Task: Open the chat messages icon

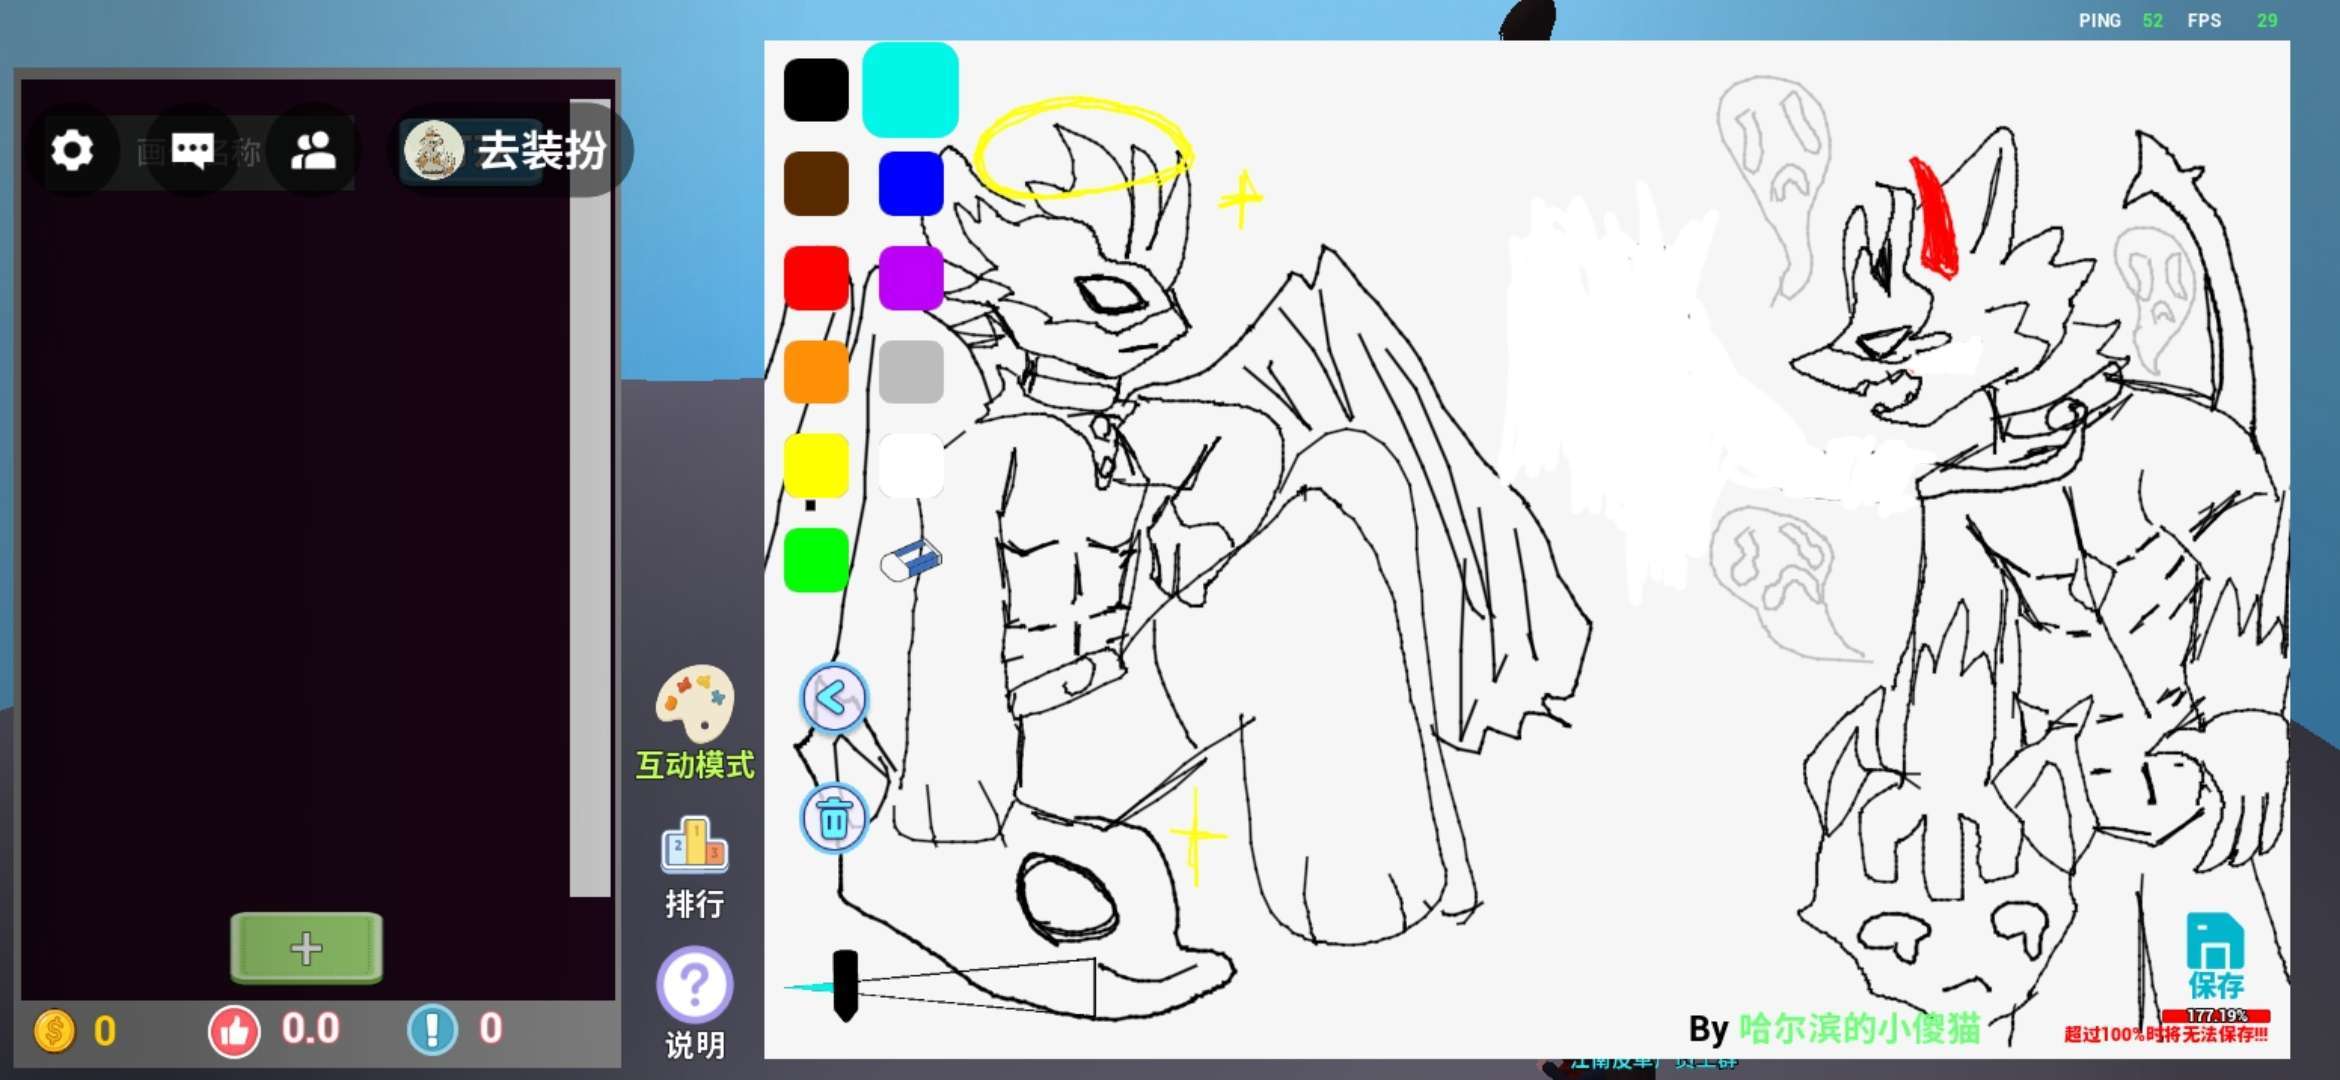Action: pos(192,151)
